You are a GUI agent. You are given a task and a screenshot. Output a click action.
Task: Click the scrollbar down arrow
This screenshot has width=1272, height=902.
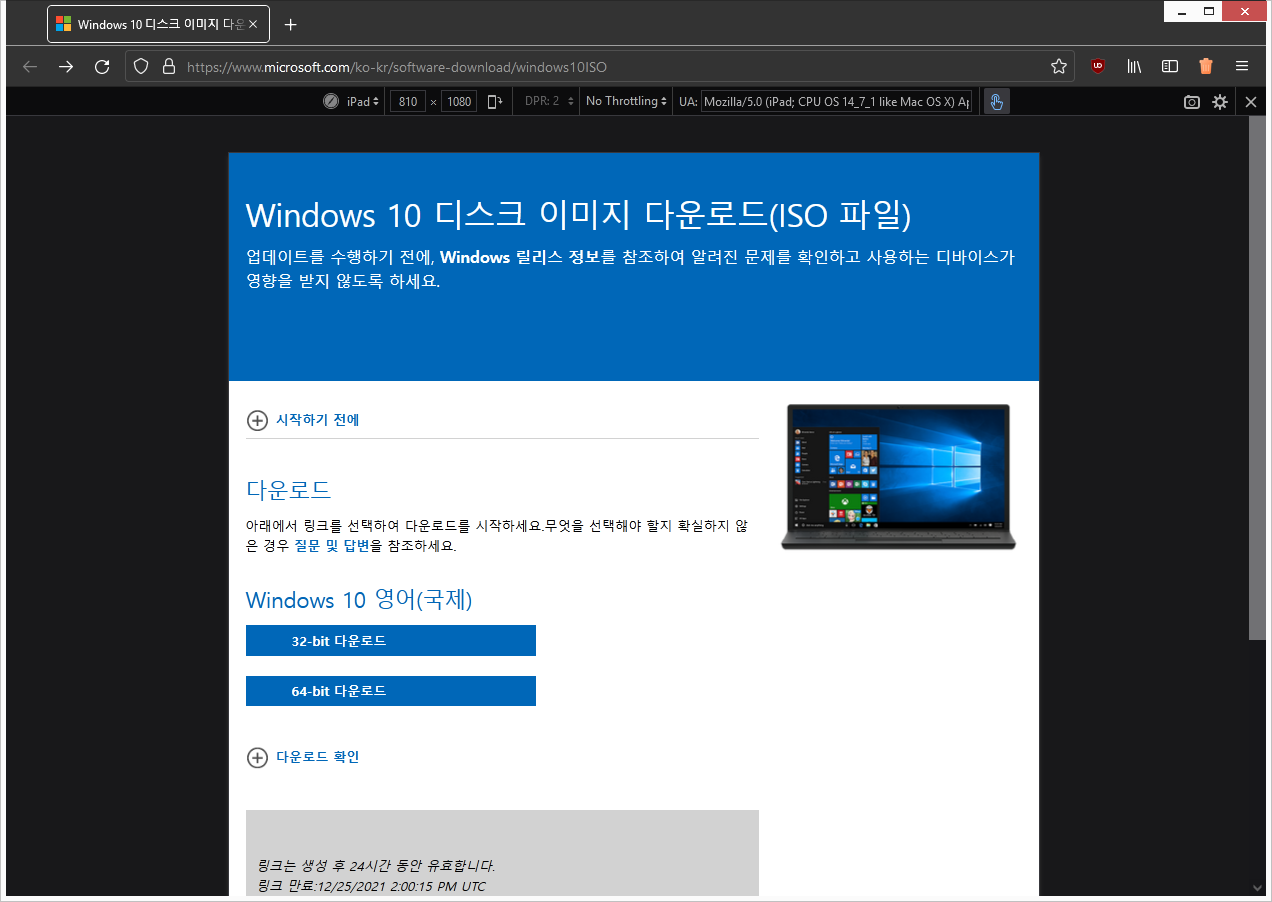[1258, 888]
